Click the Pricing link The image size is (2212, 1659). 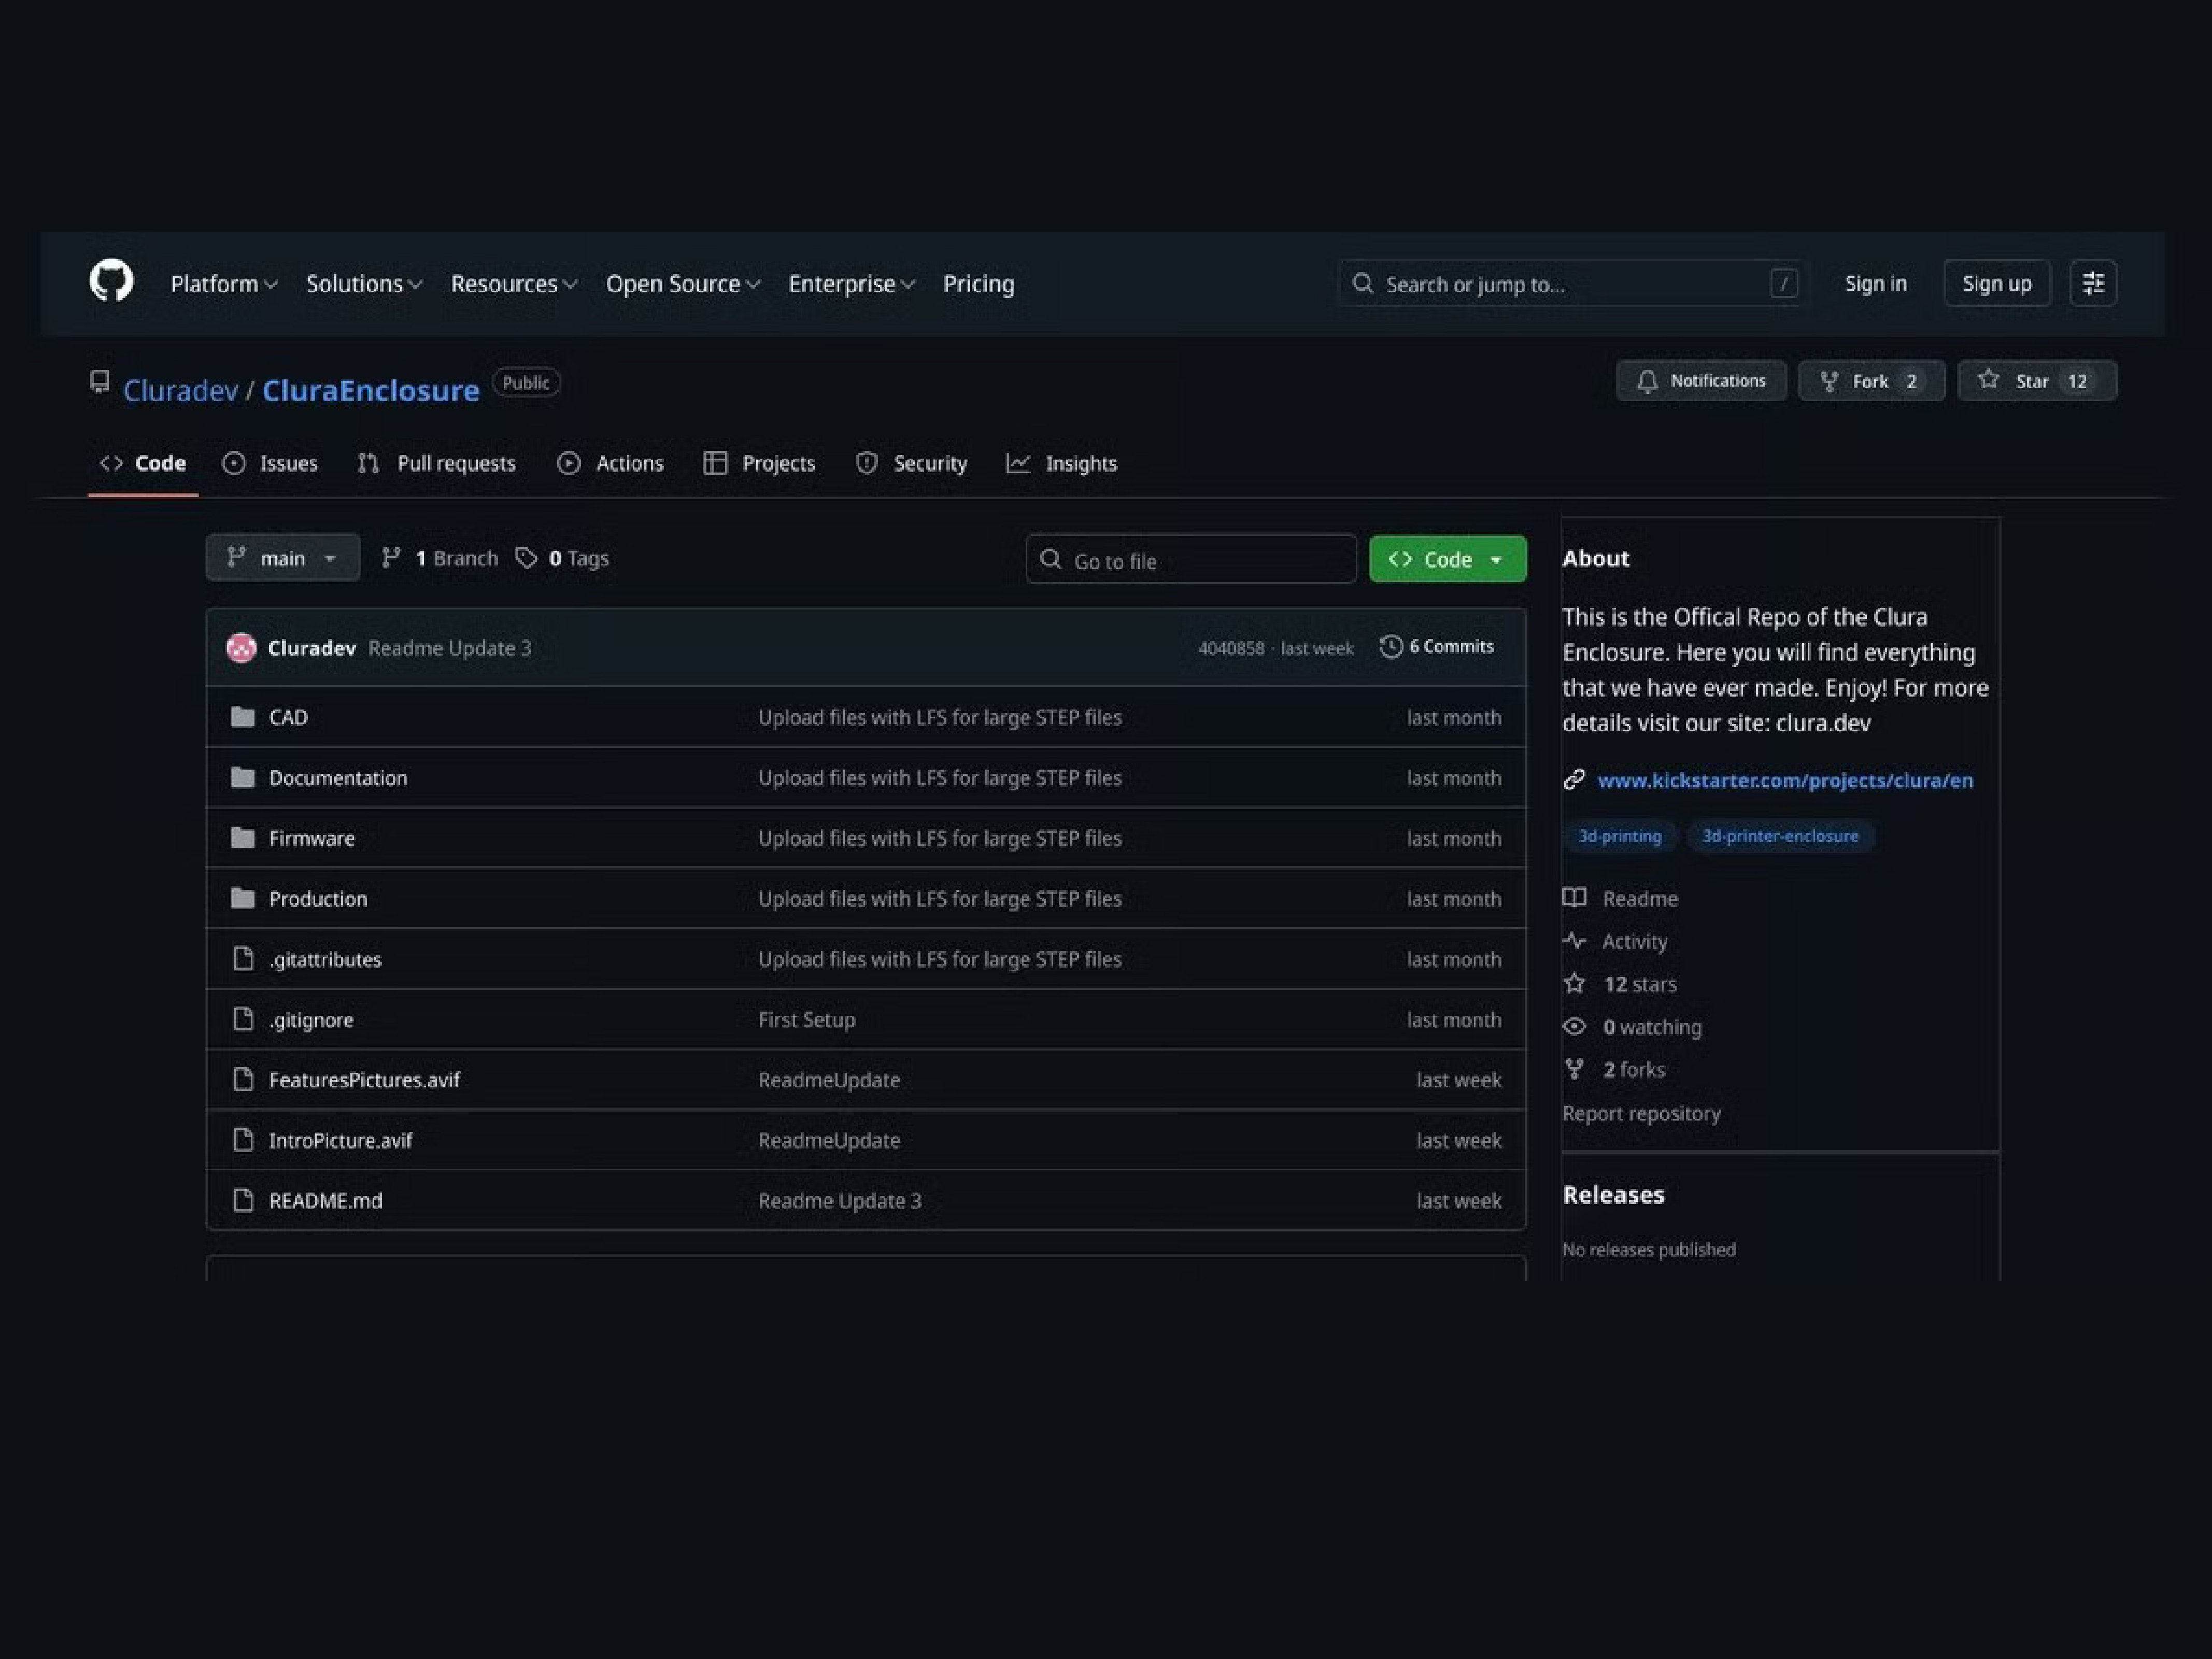[x=979, y=284]
